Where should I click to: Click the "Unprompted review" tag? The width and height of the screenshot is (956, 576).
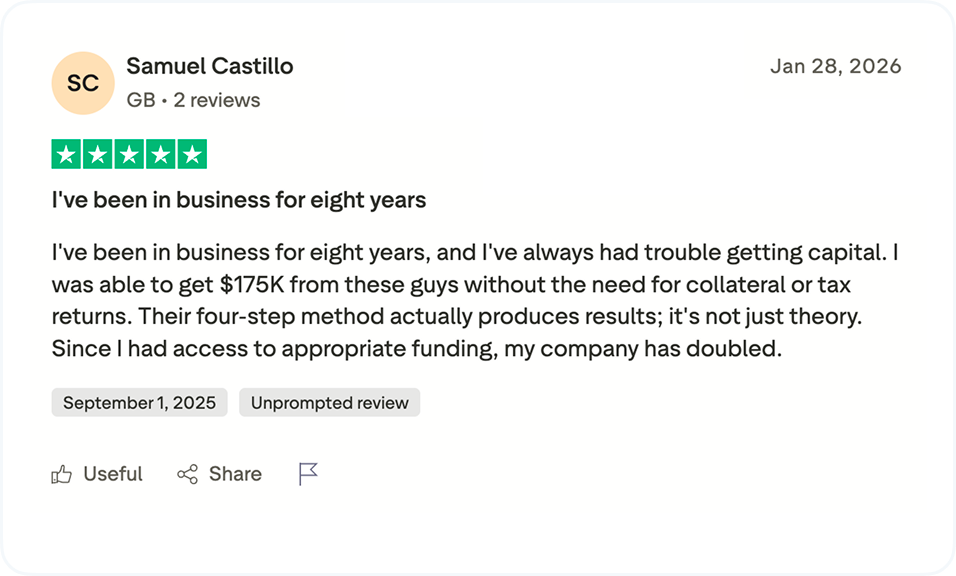pyautogui.click(x=330, y=403)
